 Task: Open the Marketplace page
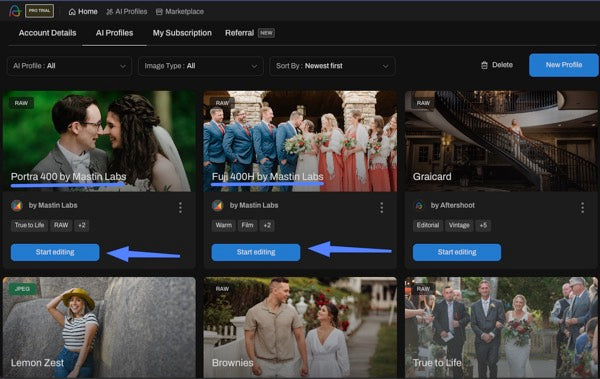pos(180,11)
